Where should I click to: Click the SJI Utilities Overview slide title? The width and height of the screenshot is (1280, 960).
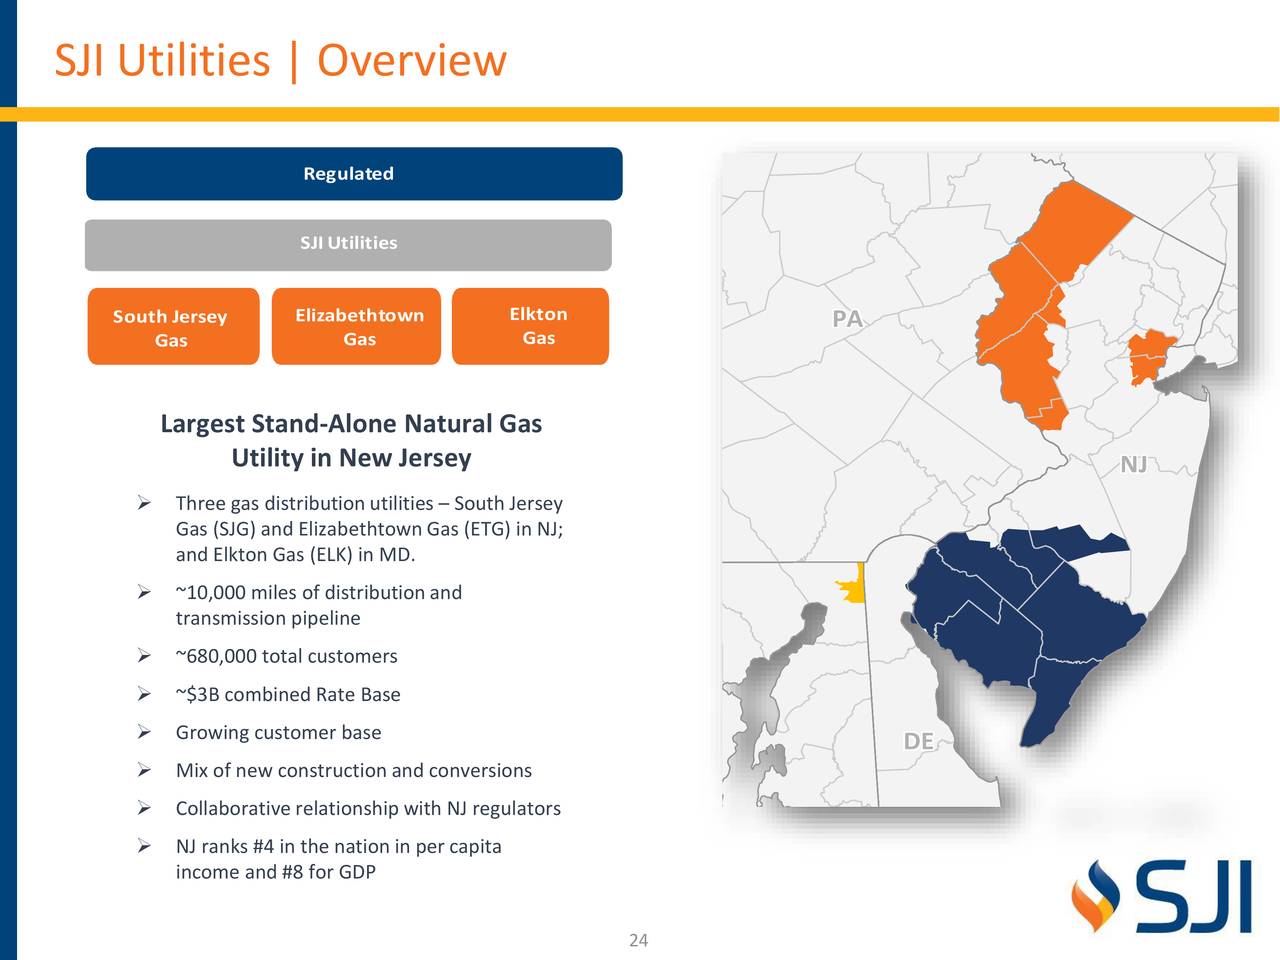pyautogui.click(x=281, y=60)
